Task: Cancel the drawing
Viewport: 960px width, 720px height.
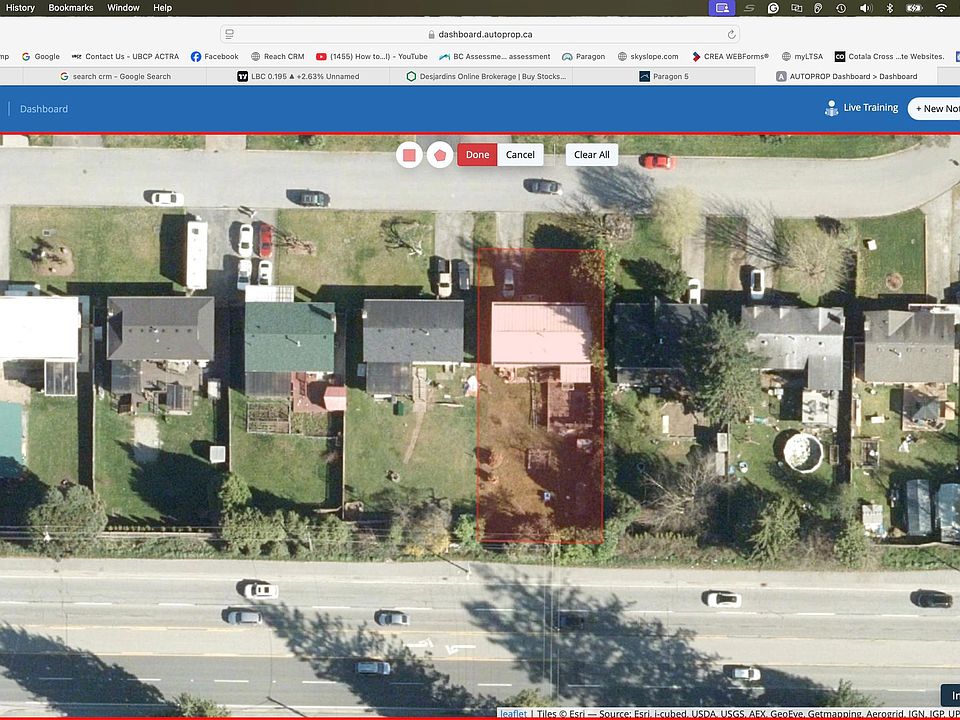Action: (520, 155)
